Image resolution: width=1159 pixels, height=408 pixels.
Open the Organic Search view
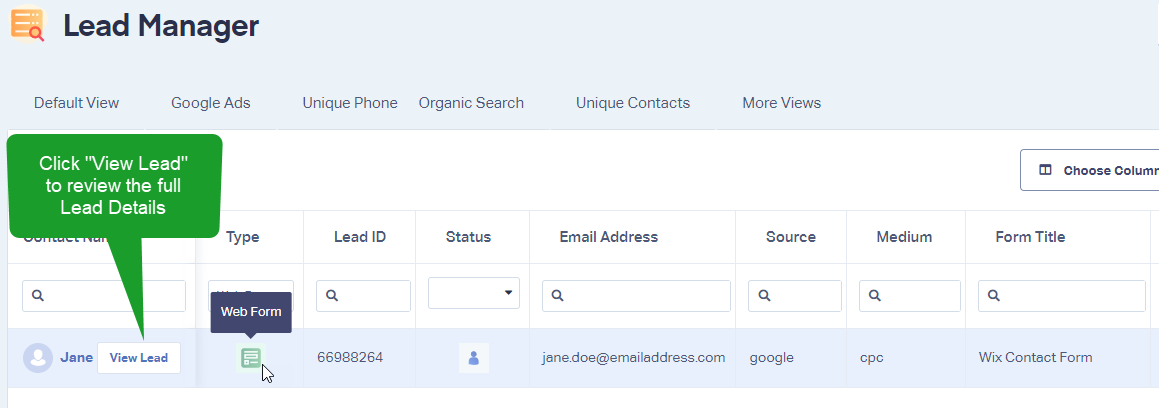[471, 103]
